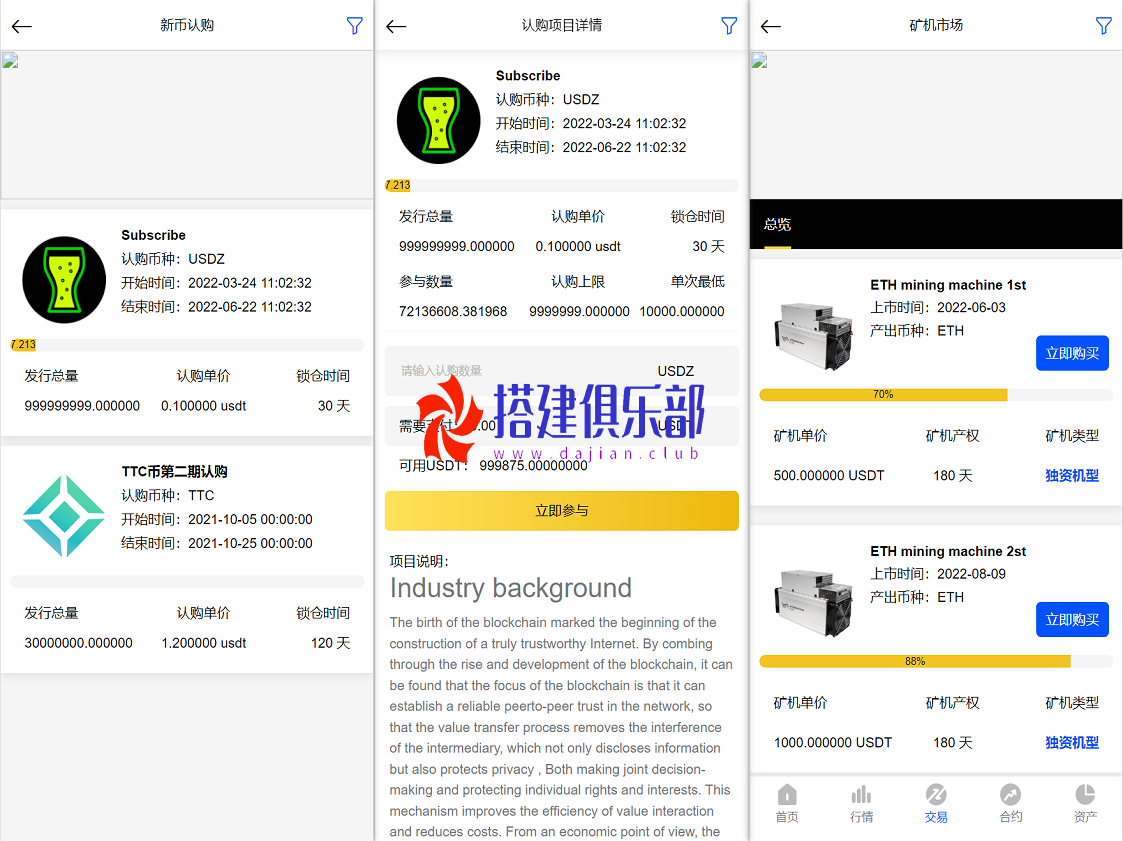1123x841 pixels.
Task: Click the 认购币种 TTC line
Action: click(x=168, y=495)
